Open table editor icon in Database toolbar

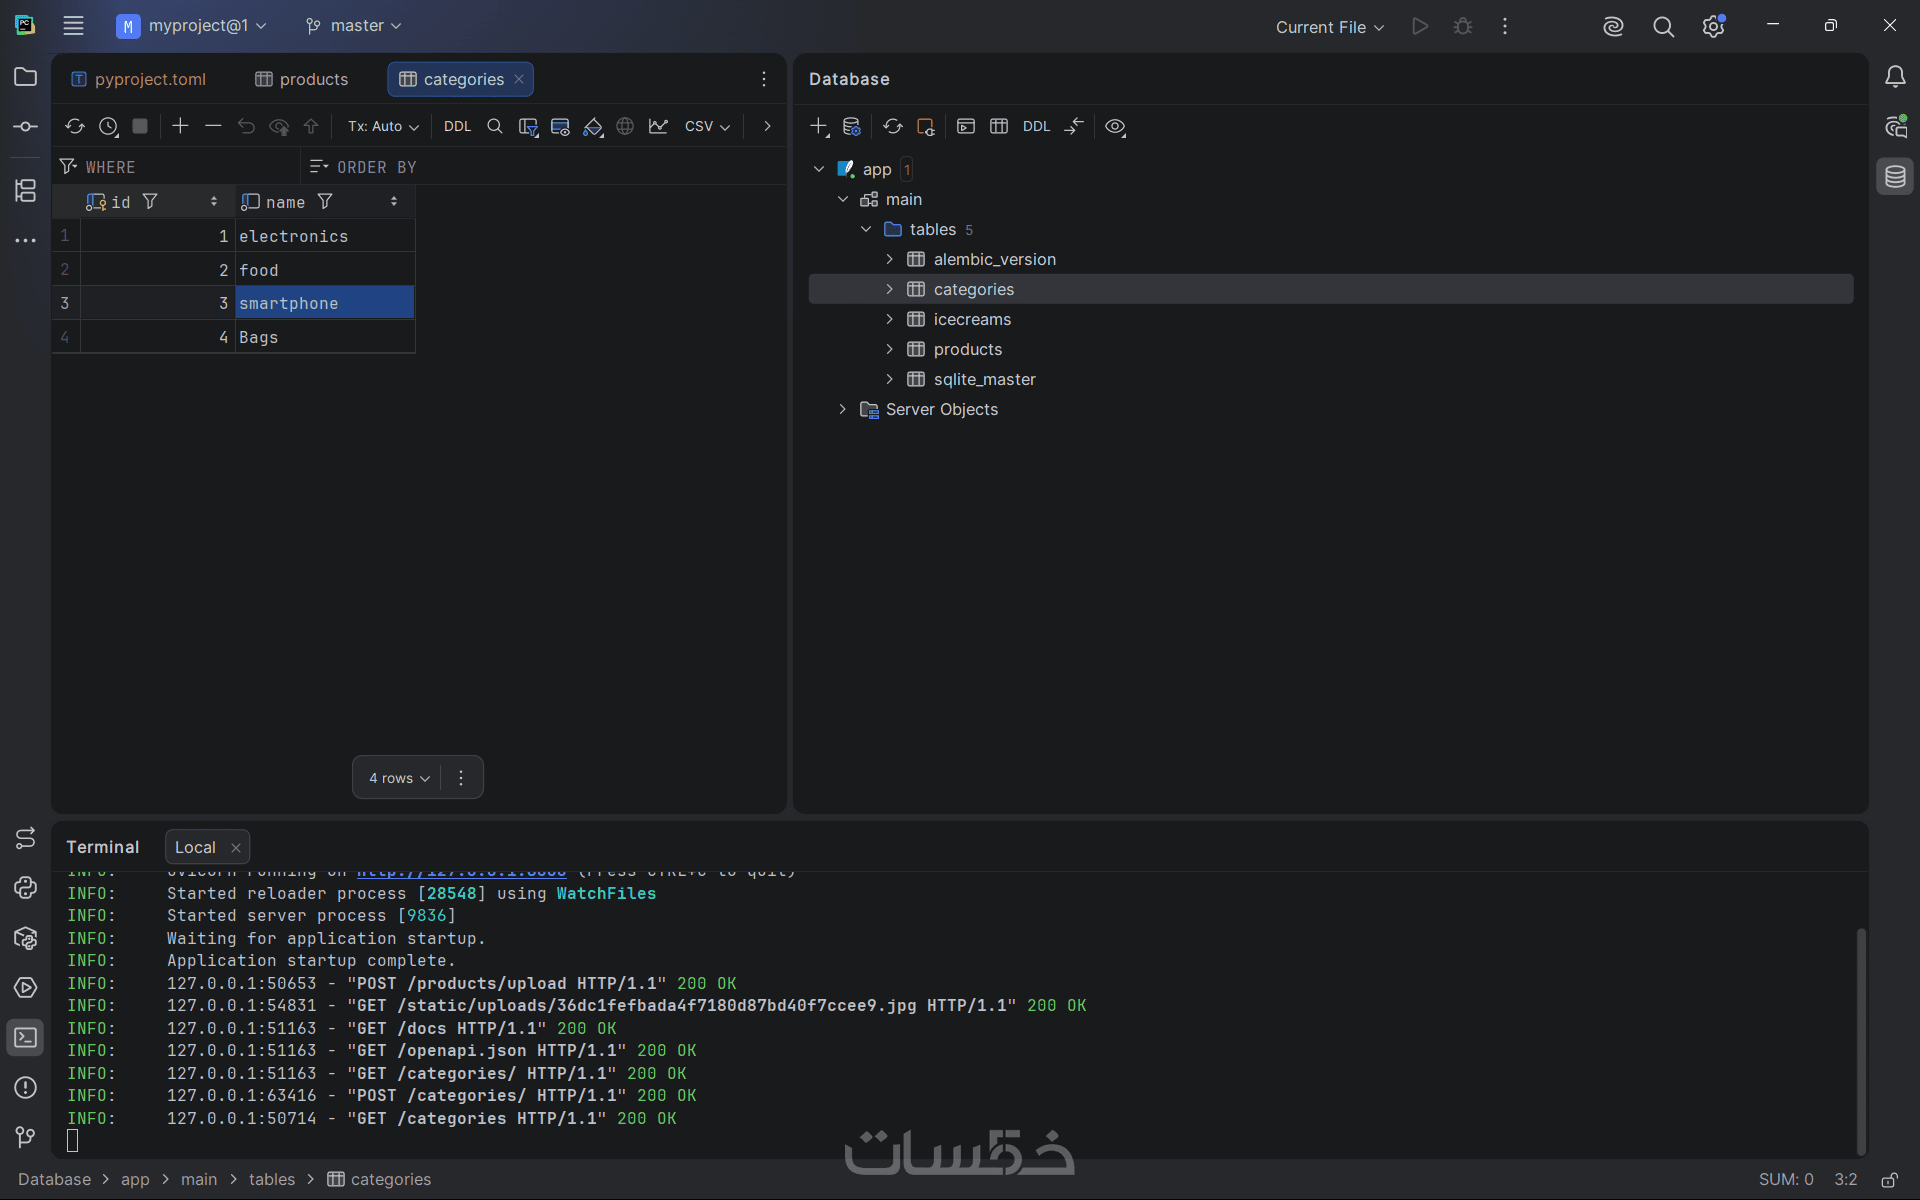coord(999,126)
